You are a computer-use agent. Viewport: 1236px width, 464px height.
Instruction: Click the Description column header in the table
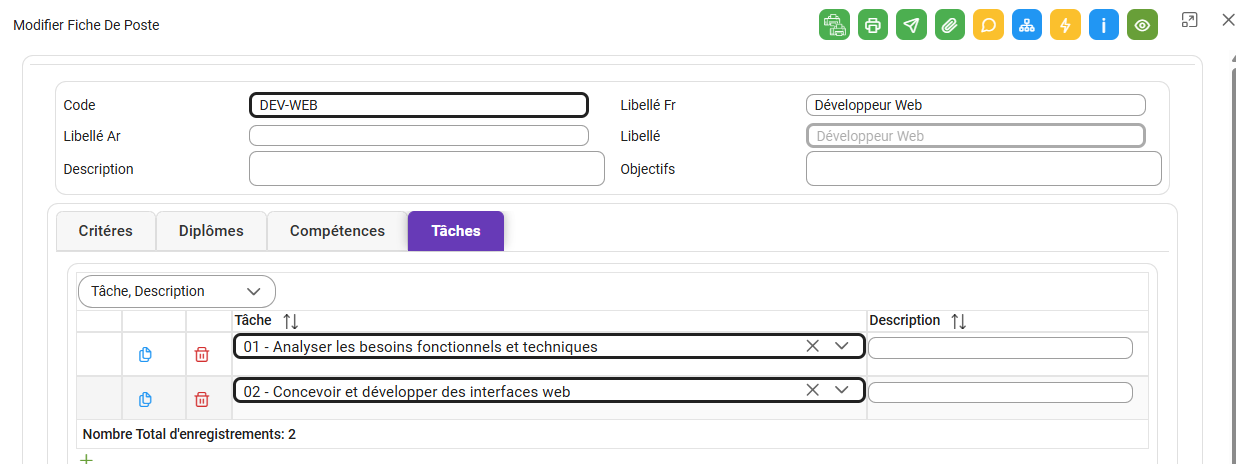[905, 320]
